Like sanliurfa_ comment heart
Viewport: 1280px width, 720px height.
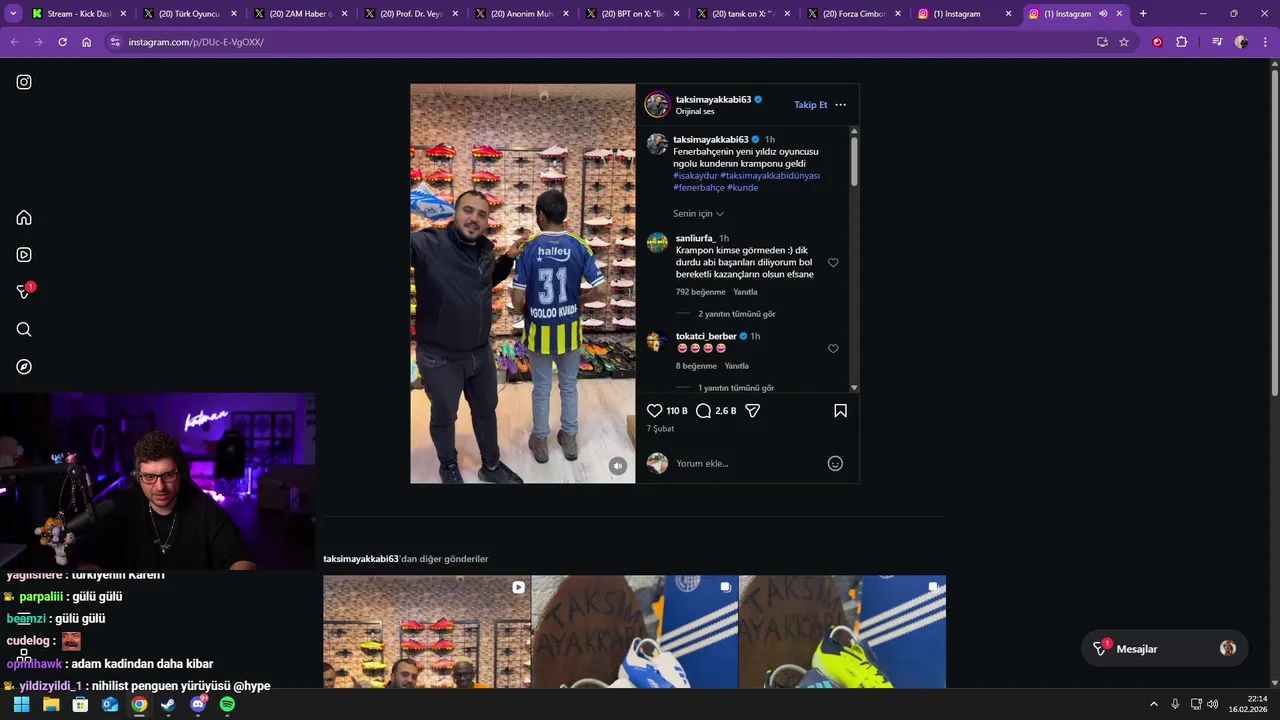[833, 263]
